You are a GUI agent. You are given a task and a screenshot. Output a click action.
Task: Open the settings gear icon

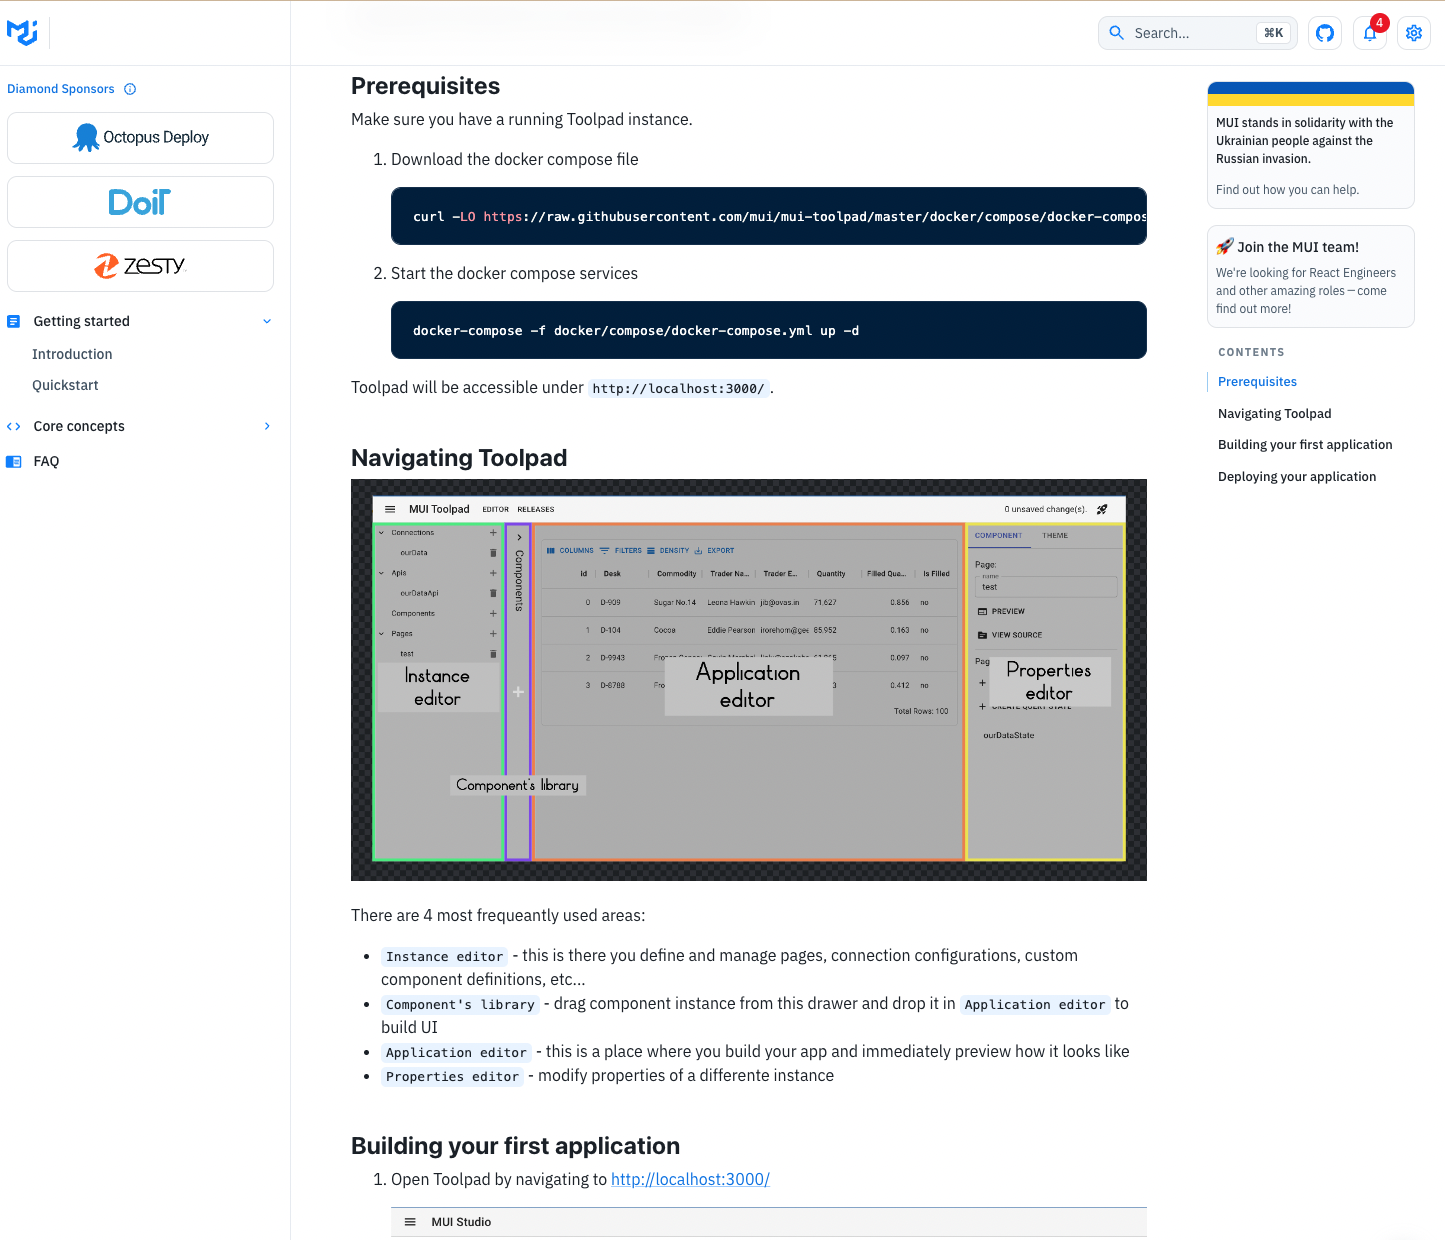point(1414,33)
